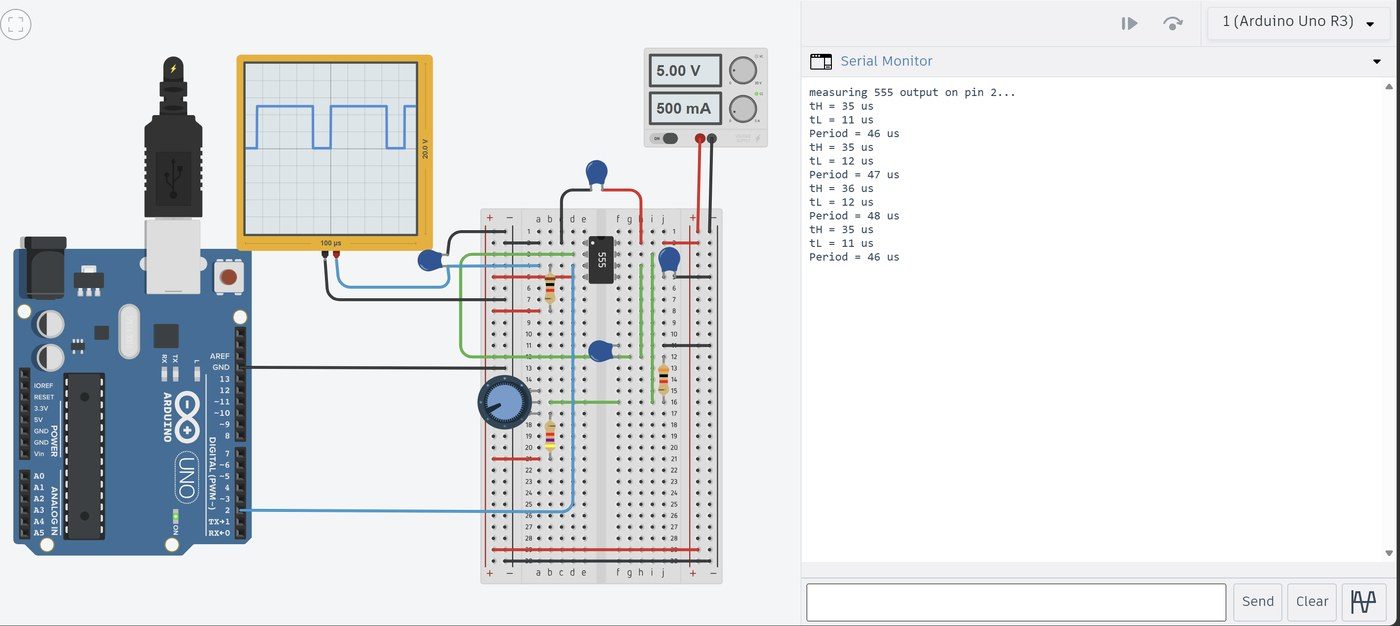The width and height of the screenshot is (1400, 626).
Task: Click the 'Period = 47 us' line
Action: pyautogui.click(x=854, y=174)
